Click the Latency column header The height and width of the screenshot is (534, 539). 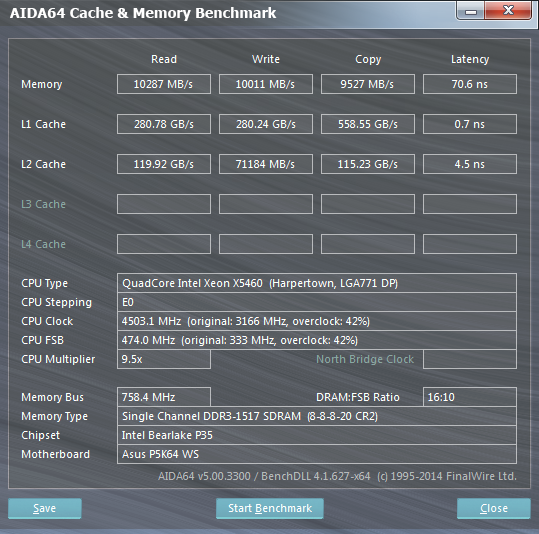(x=470, y=59)
